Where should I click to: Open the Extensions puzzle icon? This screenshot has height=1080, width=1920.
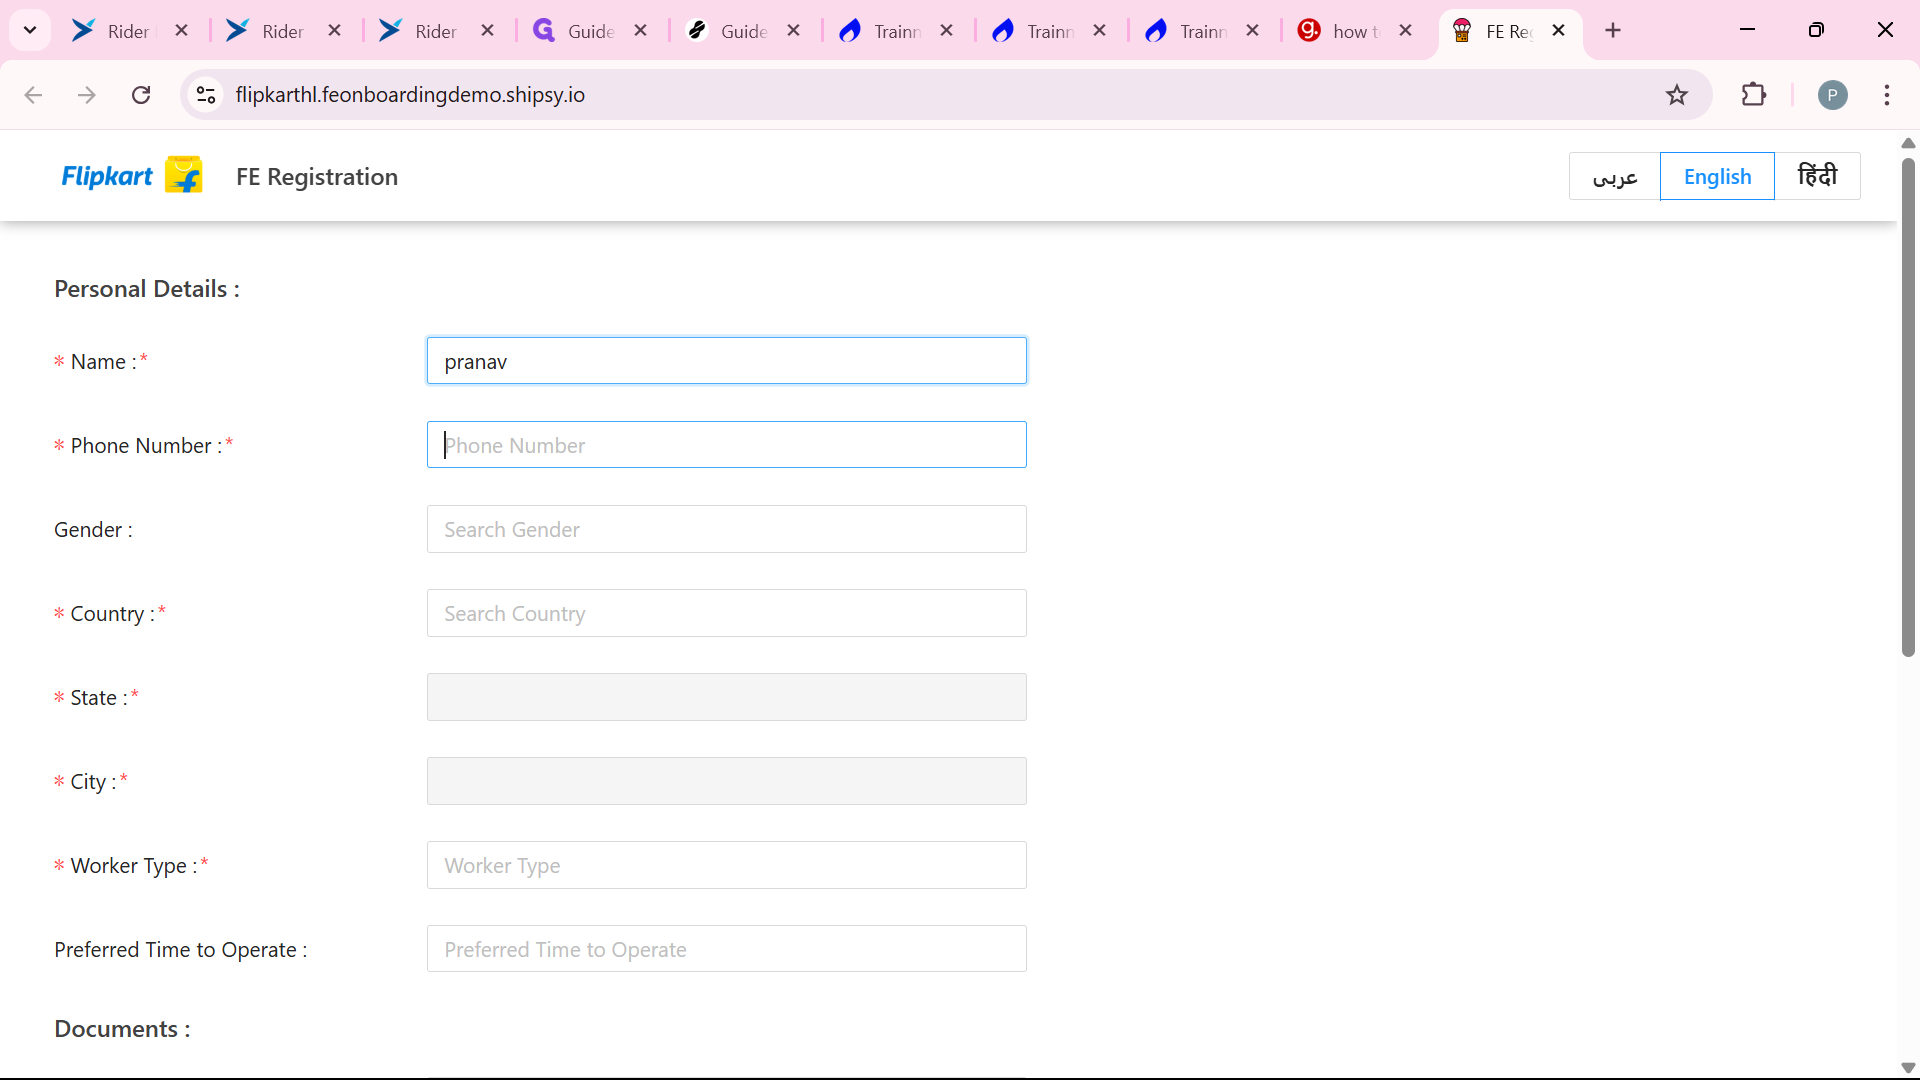point(1754,95)
